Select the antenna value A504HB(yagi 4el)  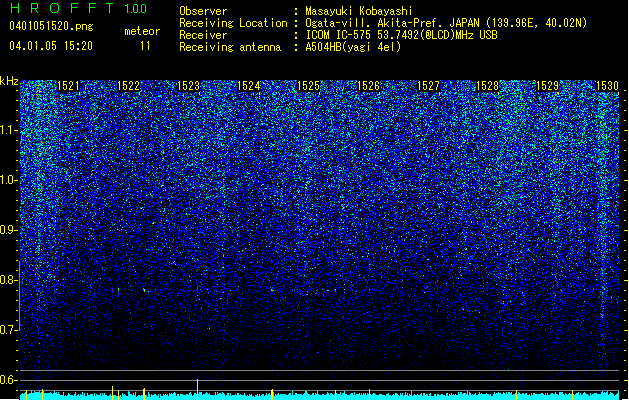point(353,47)
